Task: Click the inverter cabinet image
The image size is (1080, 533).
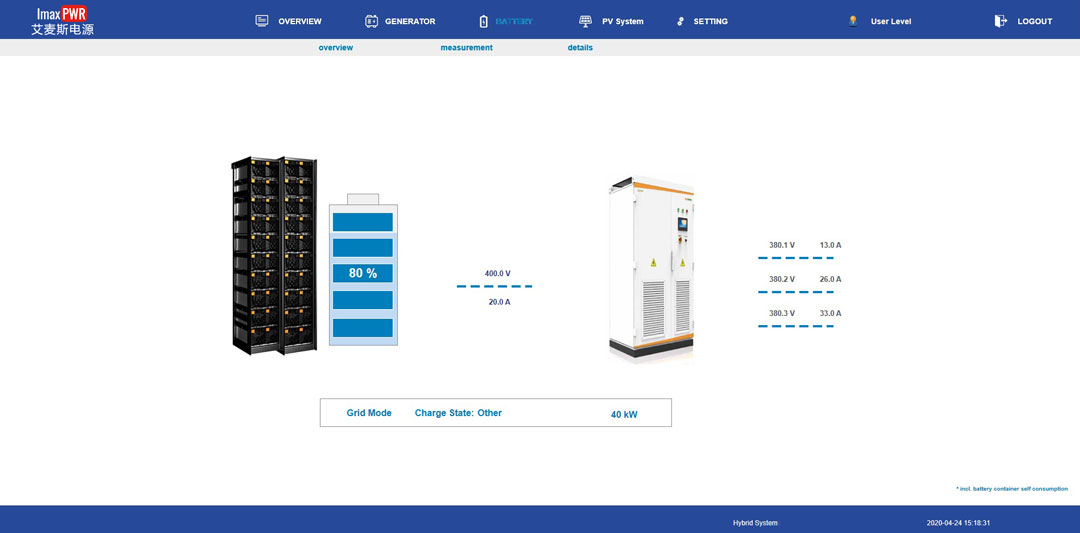Action: [x=651, y=268]
